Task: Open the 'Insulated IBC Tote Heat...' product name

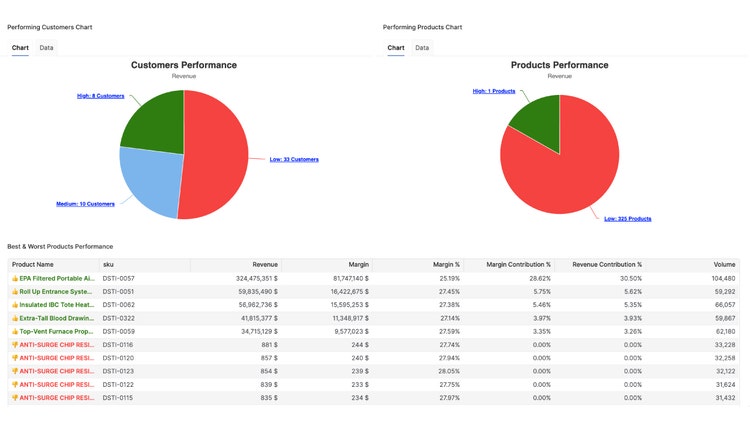Action: (57, 305)
